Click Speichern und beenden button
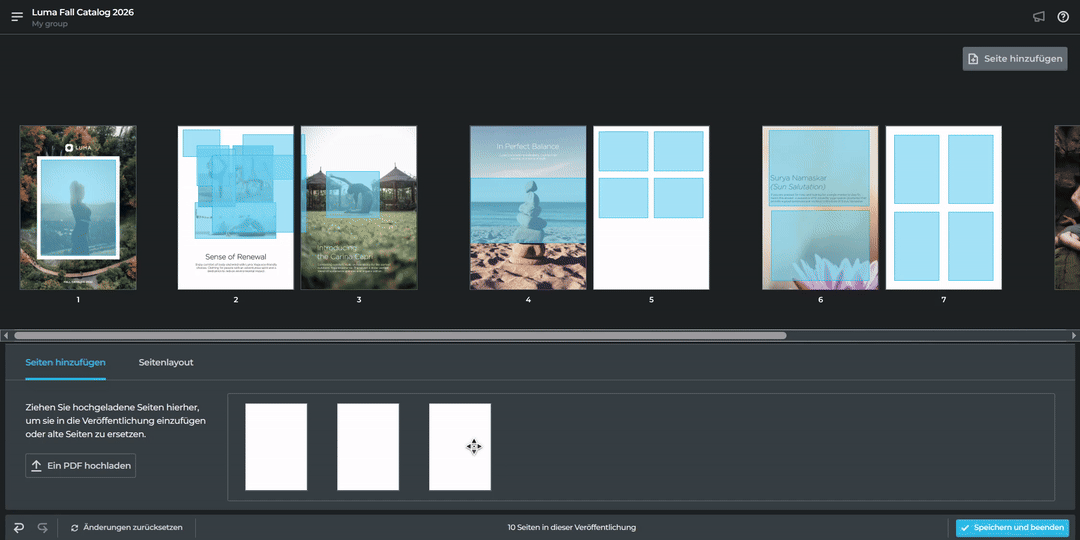 (x=1012, y=527)
